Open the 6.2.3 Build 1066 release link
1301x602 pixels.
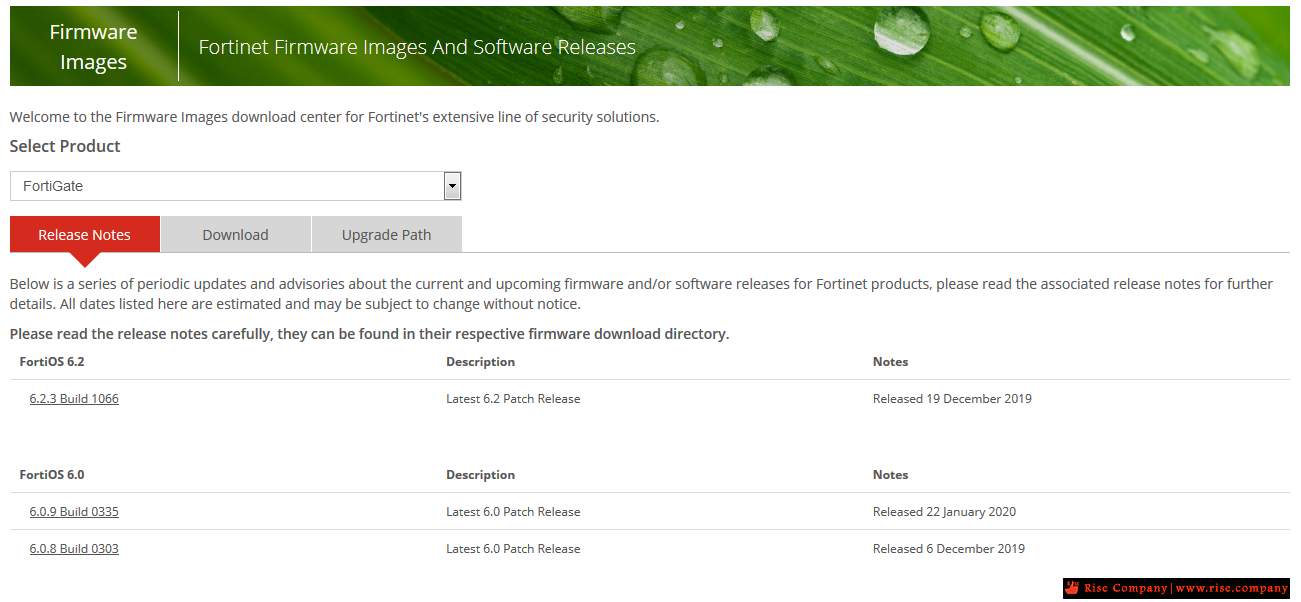pyautogui.click(x=74, y=399)
